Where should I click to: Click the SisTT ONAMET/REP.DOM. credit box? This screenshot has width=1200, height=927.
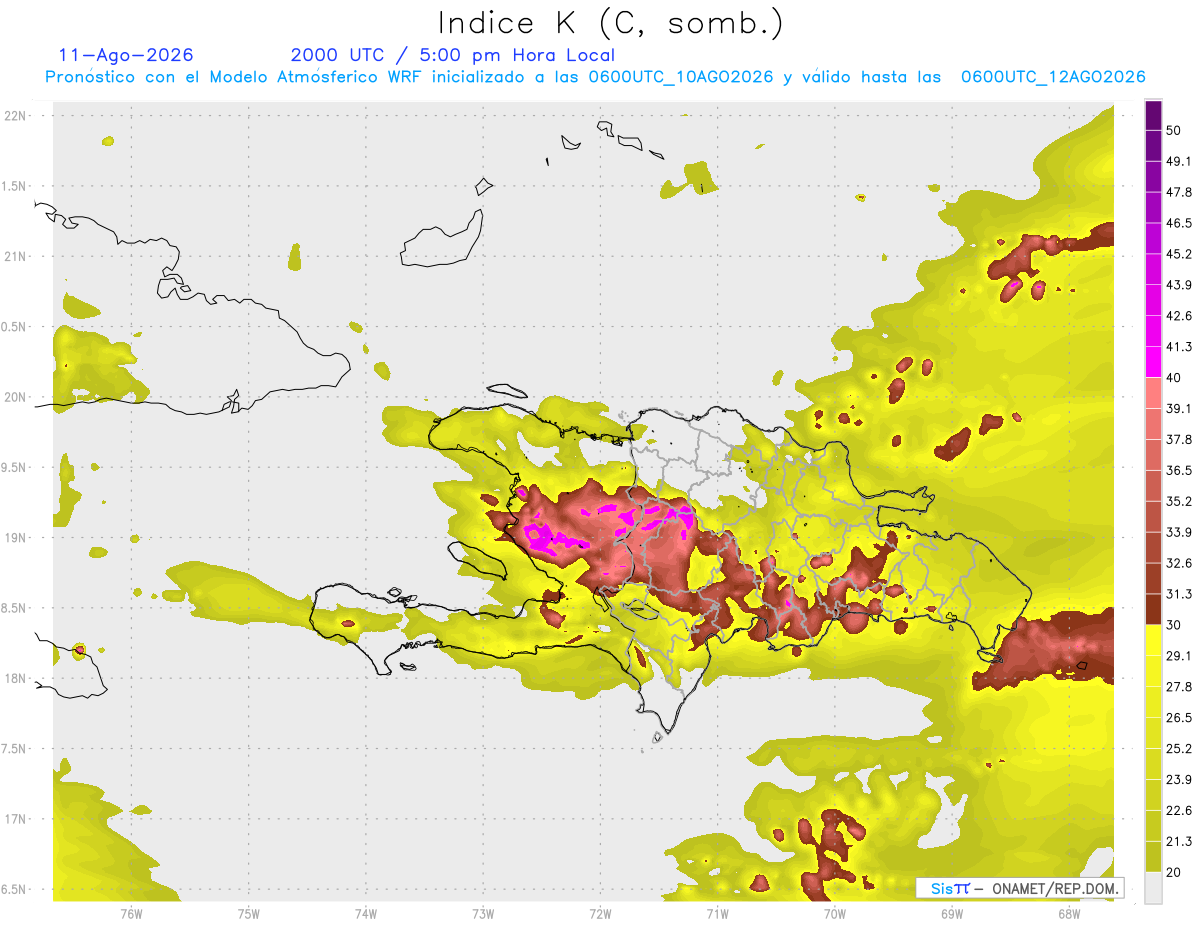pyautogui.click(x=1019, y=888)
